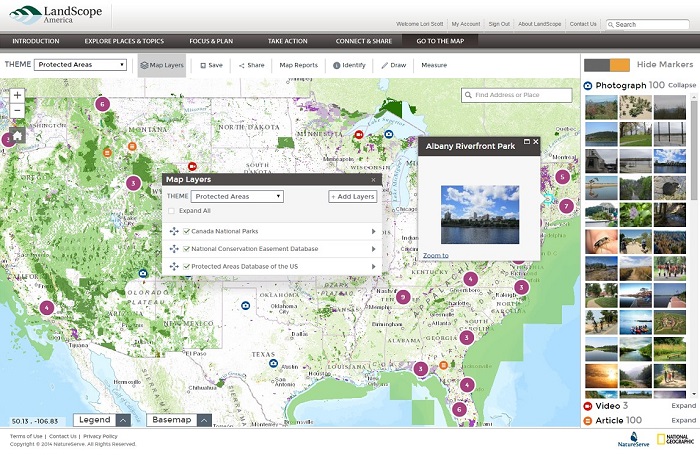Open the Connect & Share menu

point(364,41)
